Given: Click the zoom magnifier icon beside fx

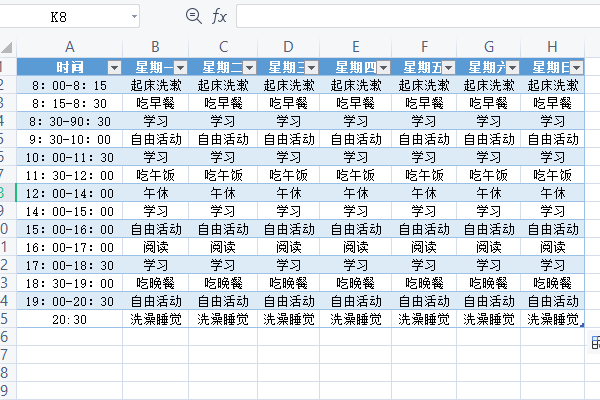Looking at the screenshot, I should 194,16.
